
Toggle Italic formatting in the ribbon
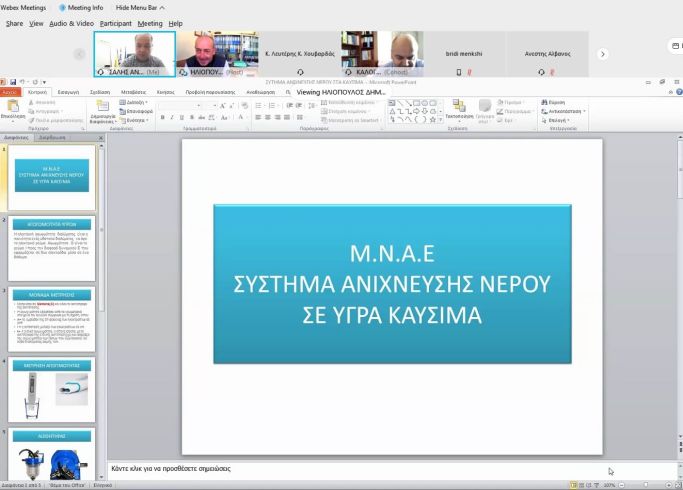171,118
